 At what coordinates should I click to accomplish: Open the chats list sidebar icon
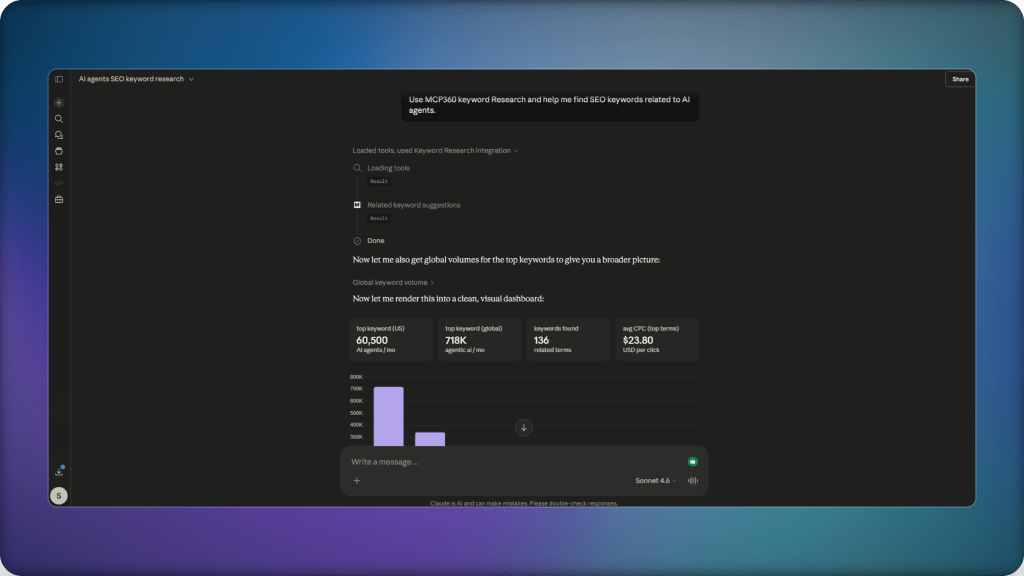tap(59, 135)
